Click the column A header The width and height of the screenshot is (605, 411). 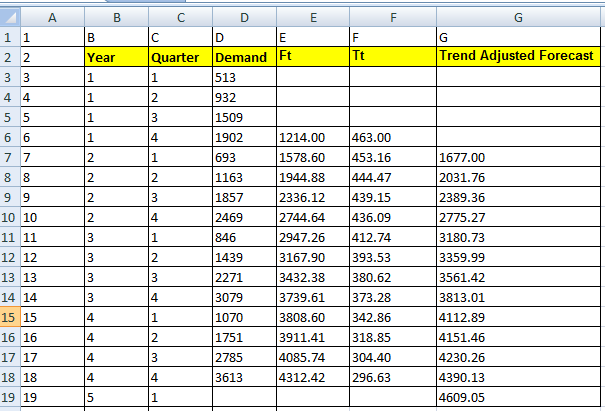click(x=52, y=17)
